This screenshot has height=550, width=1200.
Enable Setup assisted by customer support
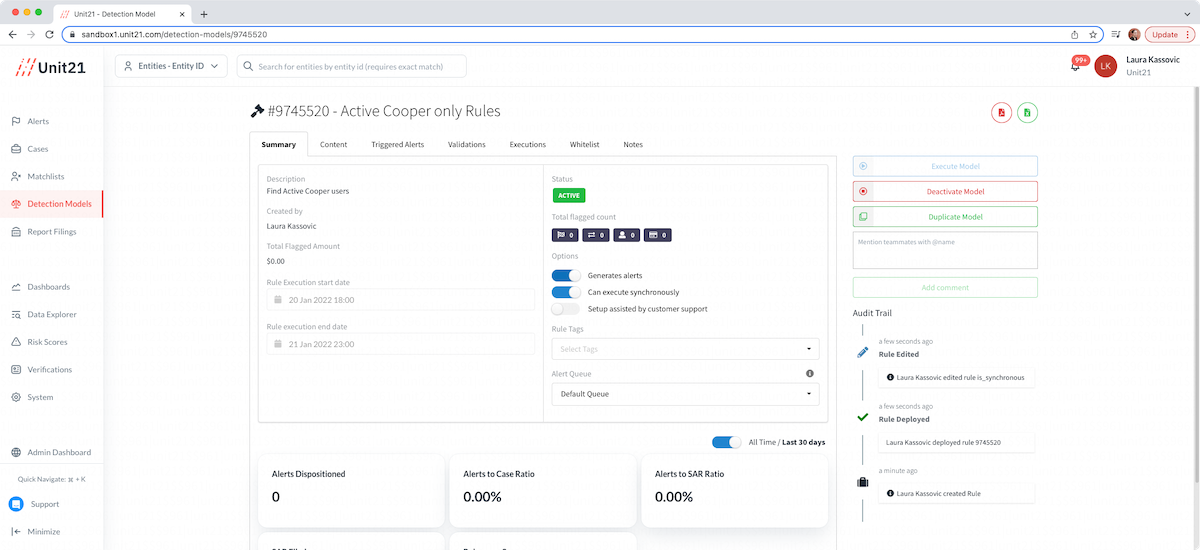tap(566, 309)
